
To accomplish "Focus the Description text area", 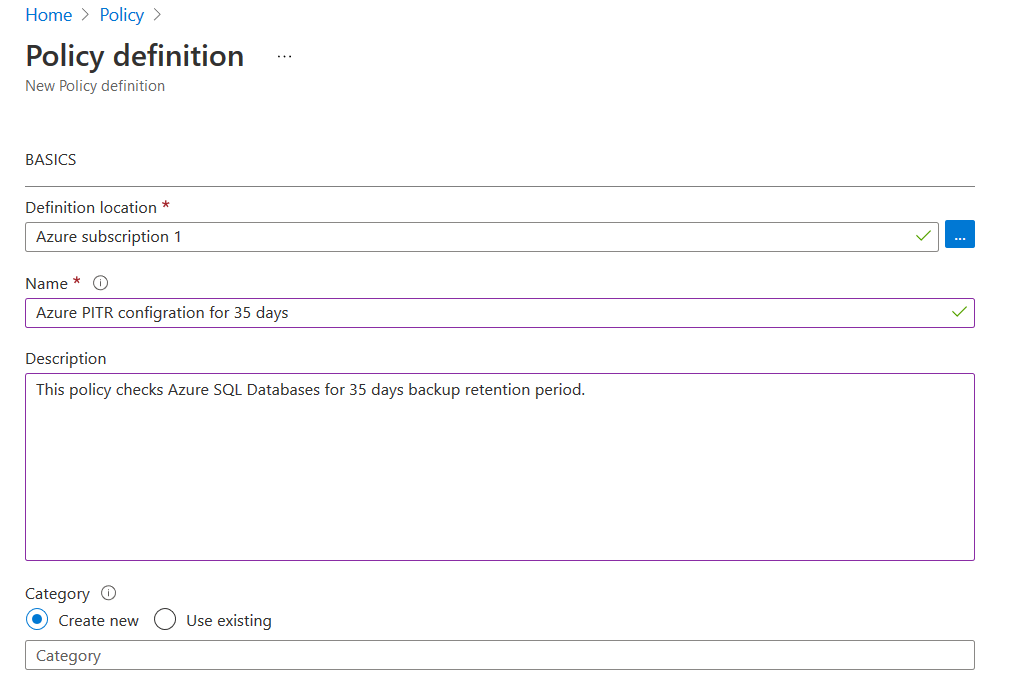I will (x=499, y=467).
